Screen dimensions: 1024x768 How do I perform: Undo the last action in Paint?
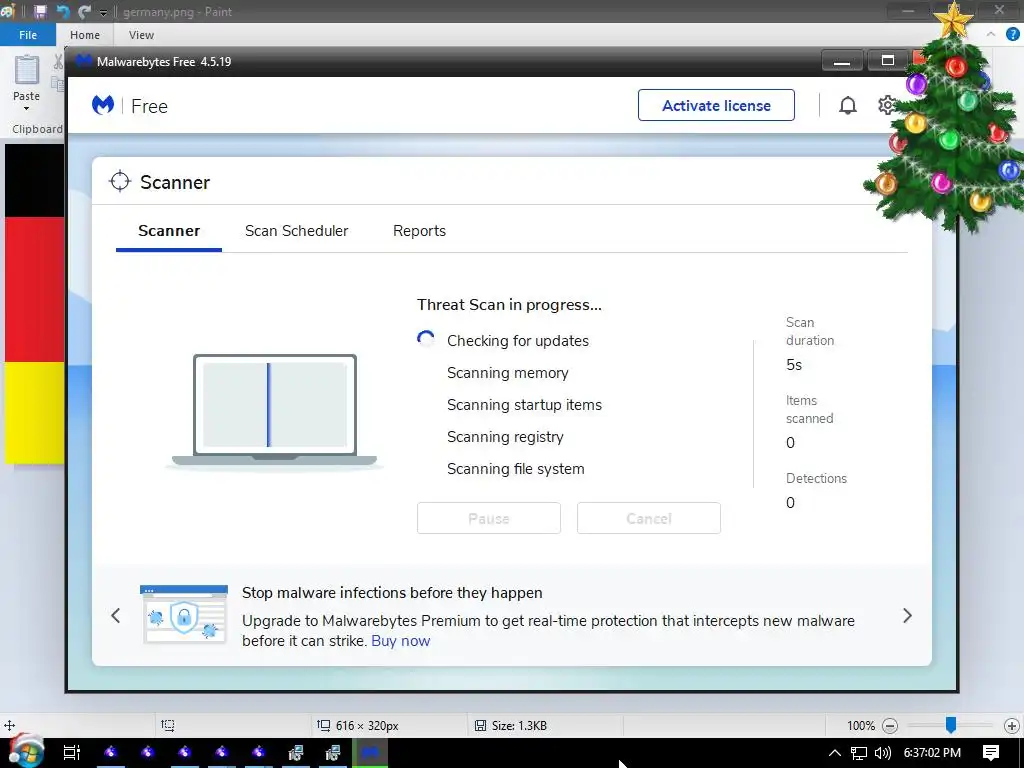pyautogui.click(x=63, y=11)
